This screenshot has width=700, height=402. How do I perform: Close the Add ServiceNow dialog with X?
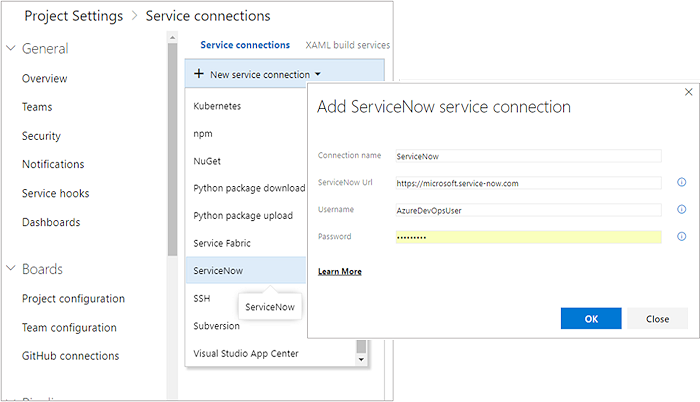[x=688, y=92]
